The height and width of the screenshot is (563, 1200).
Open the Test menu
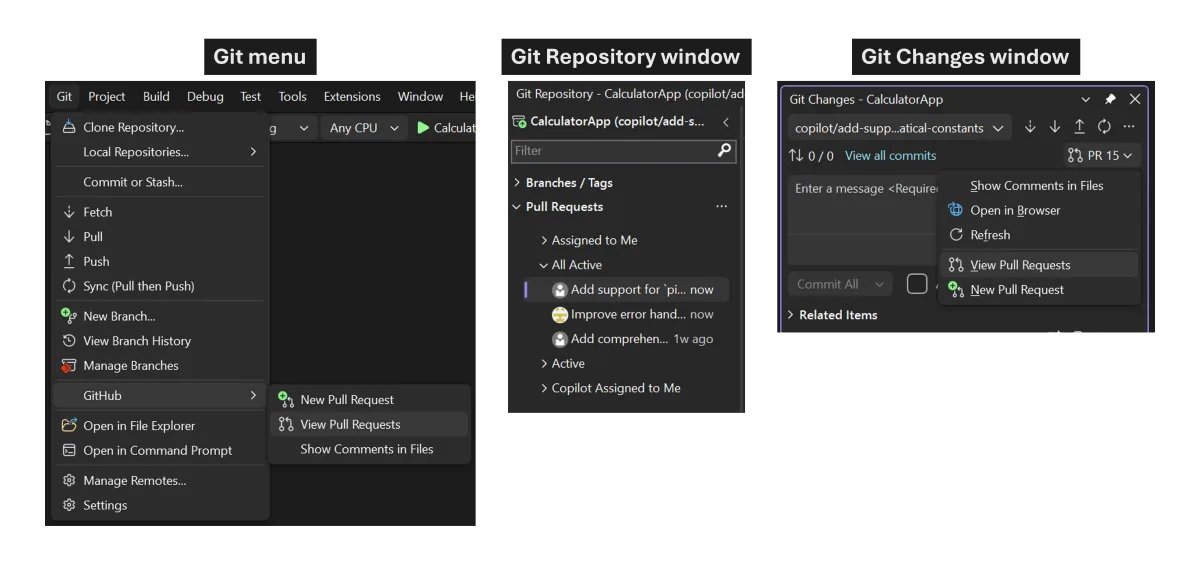250,97
